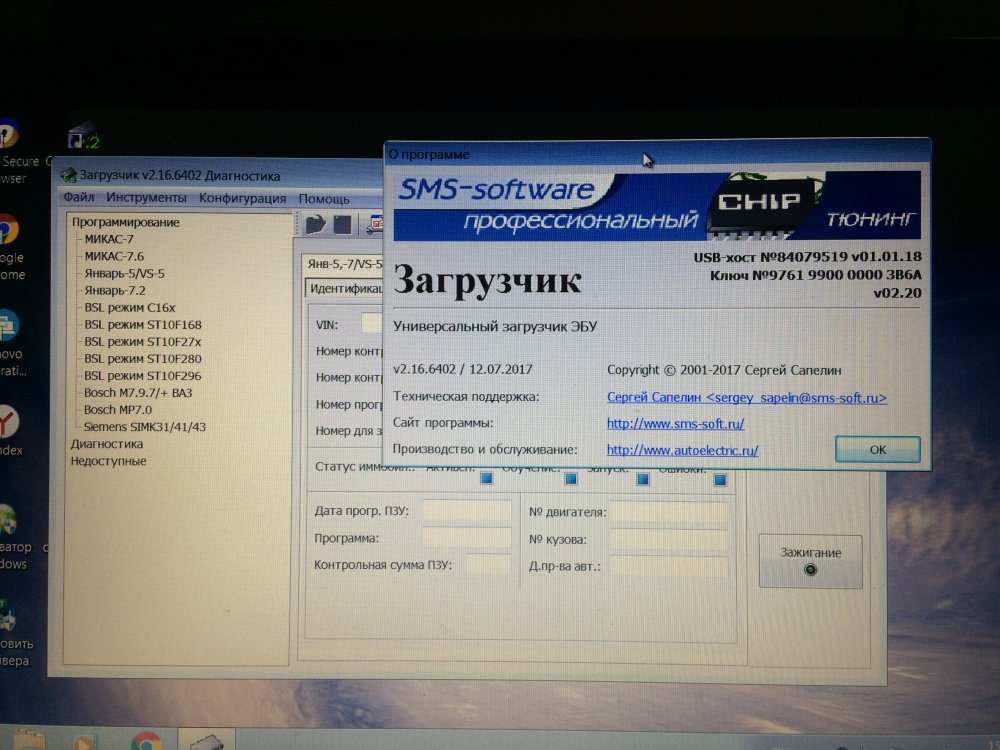This screenshot has width=1000, height=750.
Task: Click the open folder toolbar icon
Action: pos(316,224)
